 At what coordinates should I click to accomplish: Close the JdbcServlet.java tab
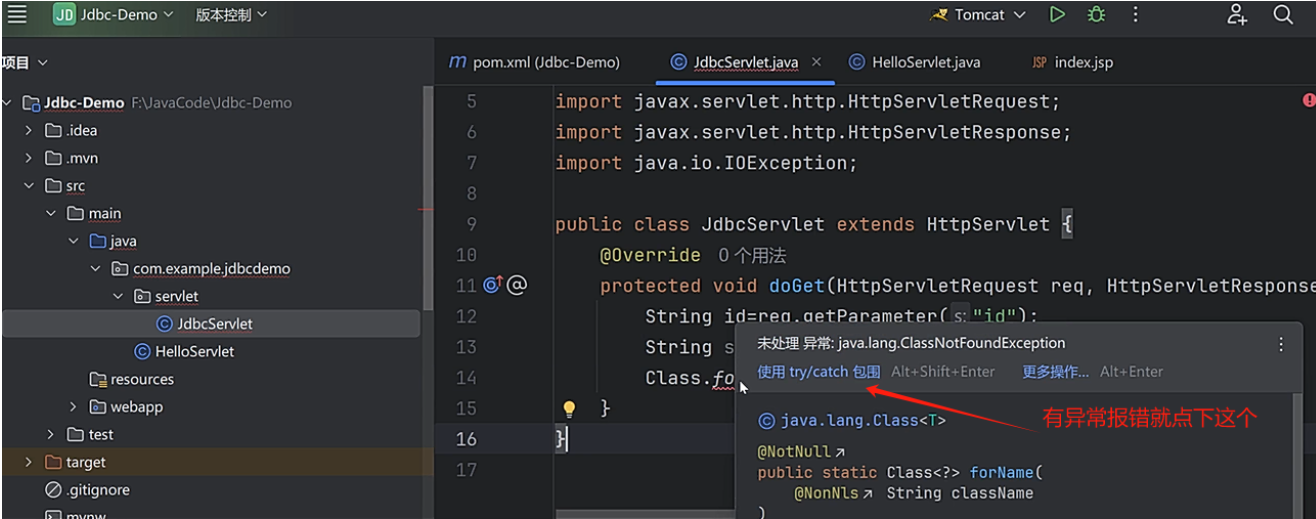pyautogui.click(x=816, y=62)
